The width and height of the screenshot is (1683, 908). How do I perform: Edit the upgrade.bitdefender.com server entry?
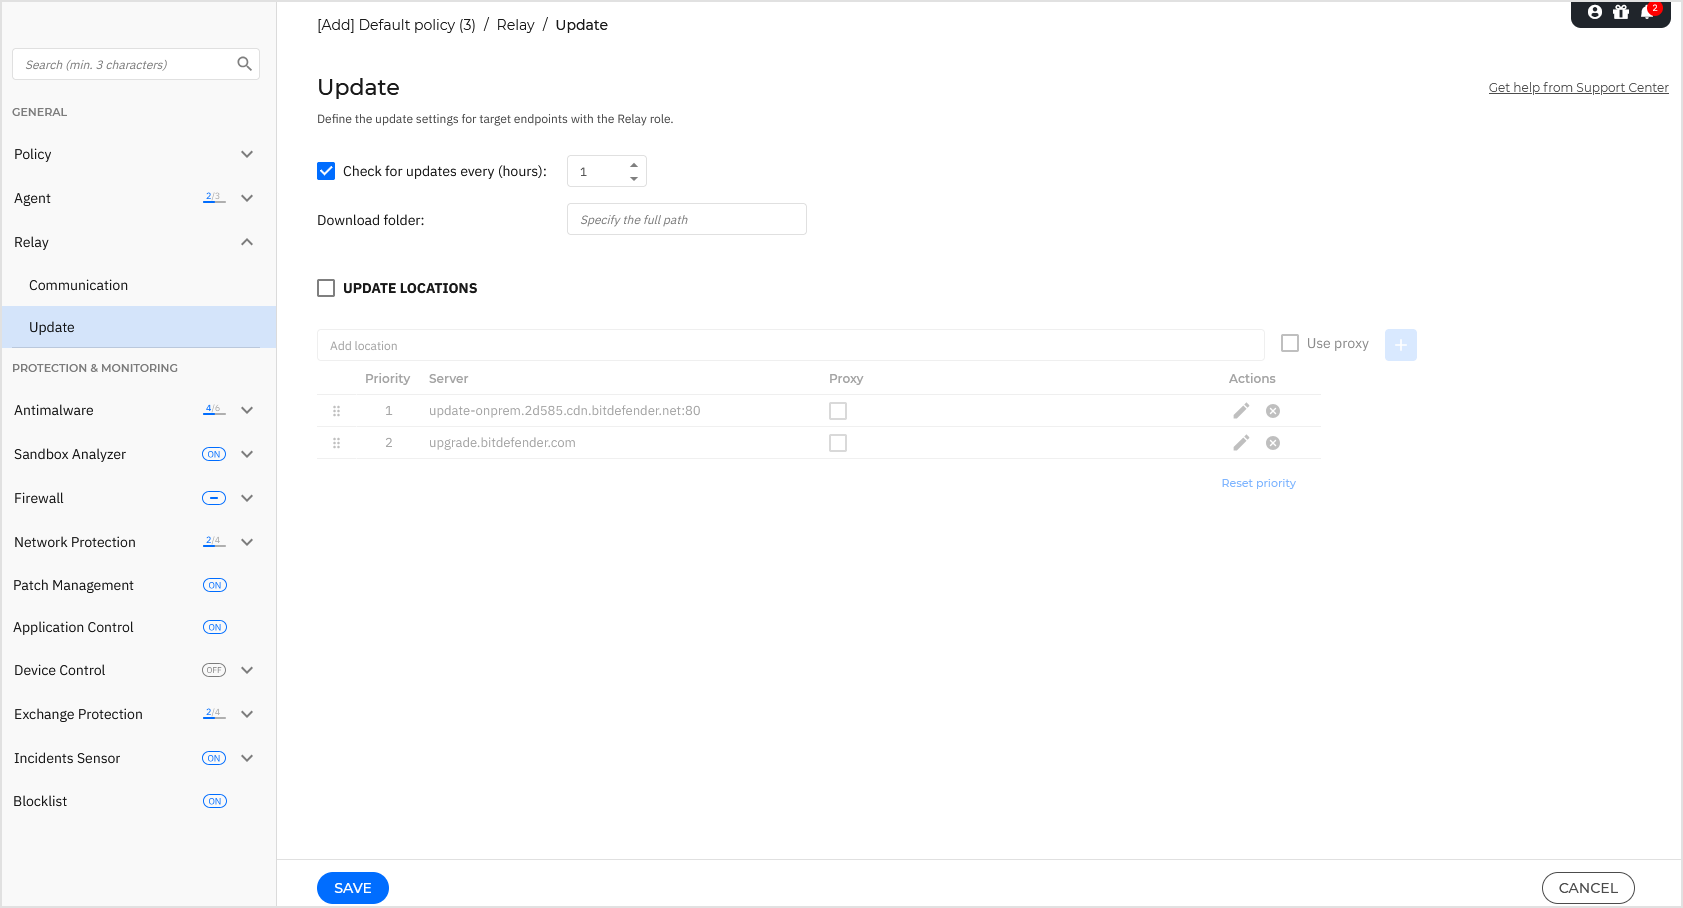pyautogui.click(x=1241, y=443)
